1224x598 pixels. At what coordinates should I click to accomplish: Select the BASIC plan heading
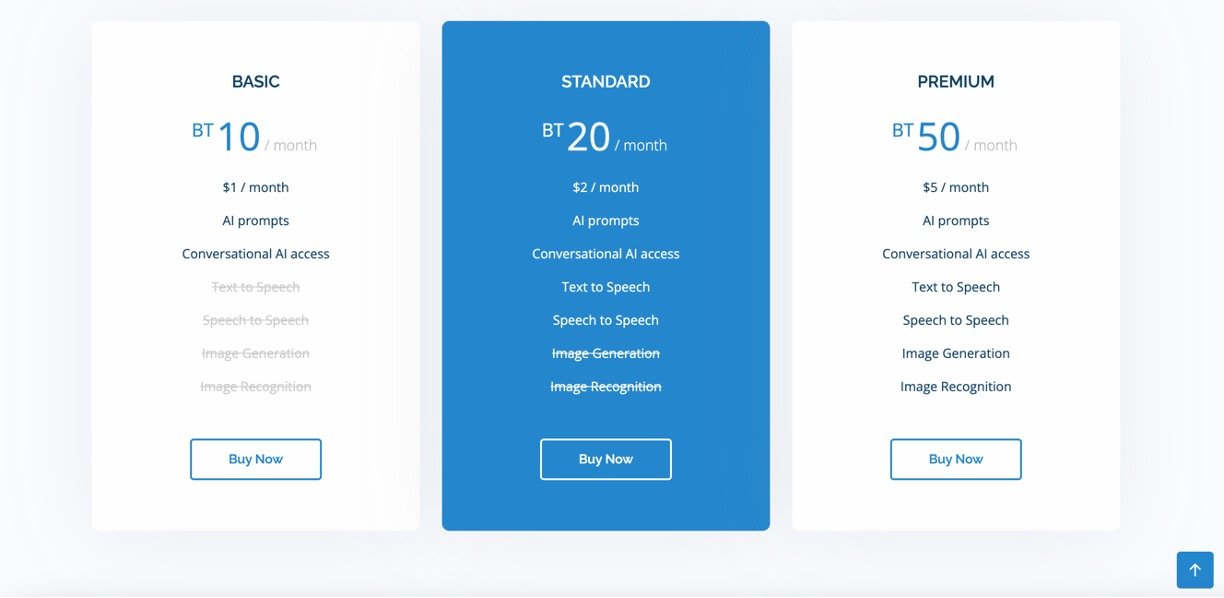[x=256, y=82]
